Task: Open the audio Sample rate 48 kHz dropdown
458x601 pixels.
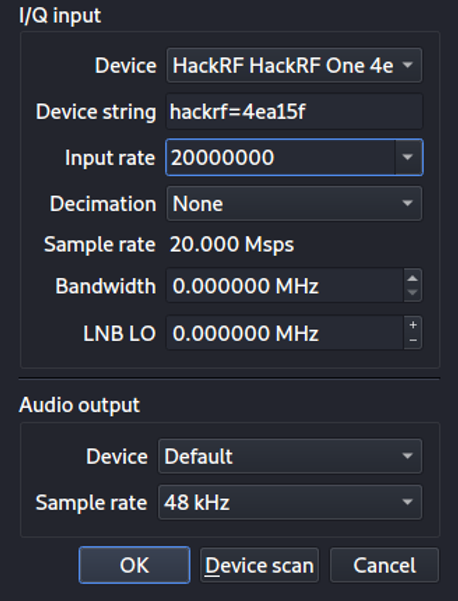Action: click(x=290, y=502)
